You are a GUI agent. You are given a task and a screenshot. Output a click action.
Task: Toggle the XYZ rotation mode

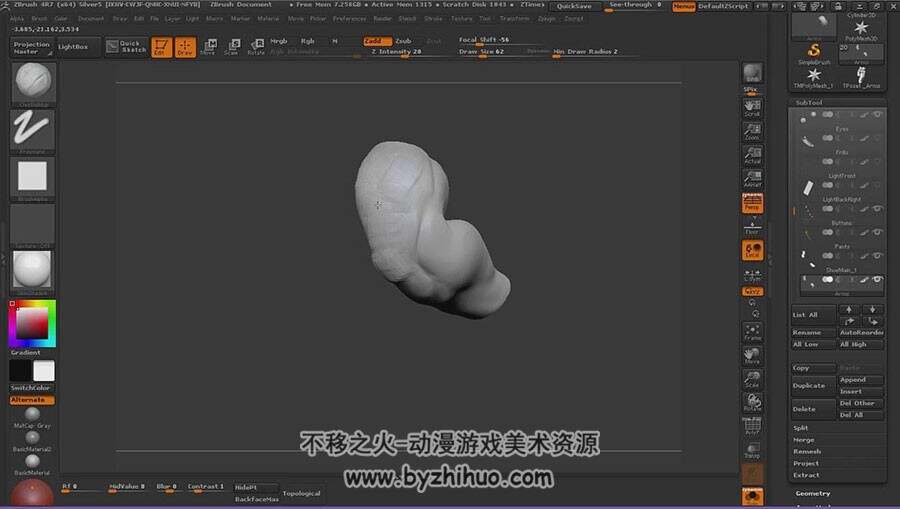click(752, 292)
